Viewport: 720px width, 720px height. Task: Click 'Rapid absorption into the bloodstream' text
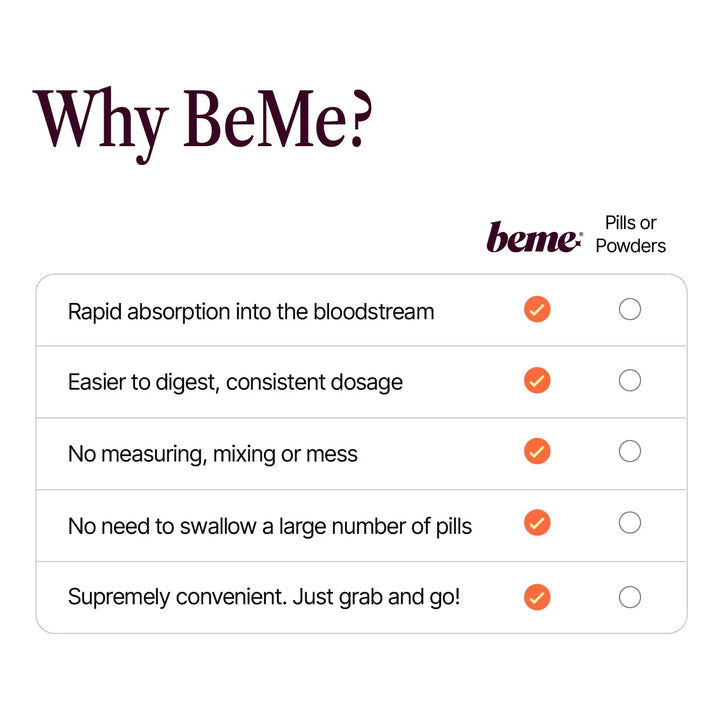(x=251, y=311)
